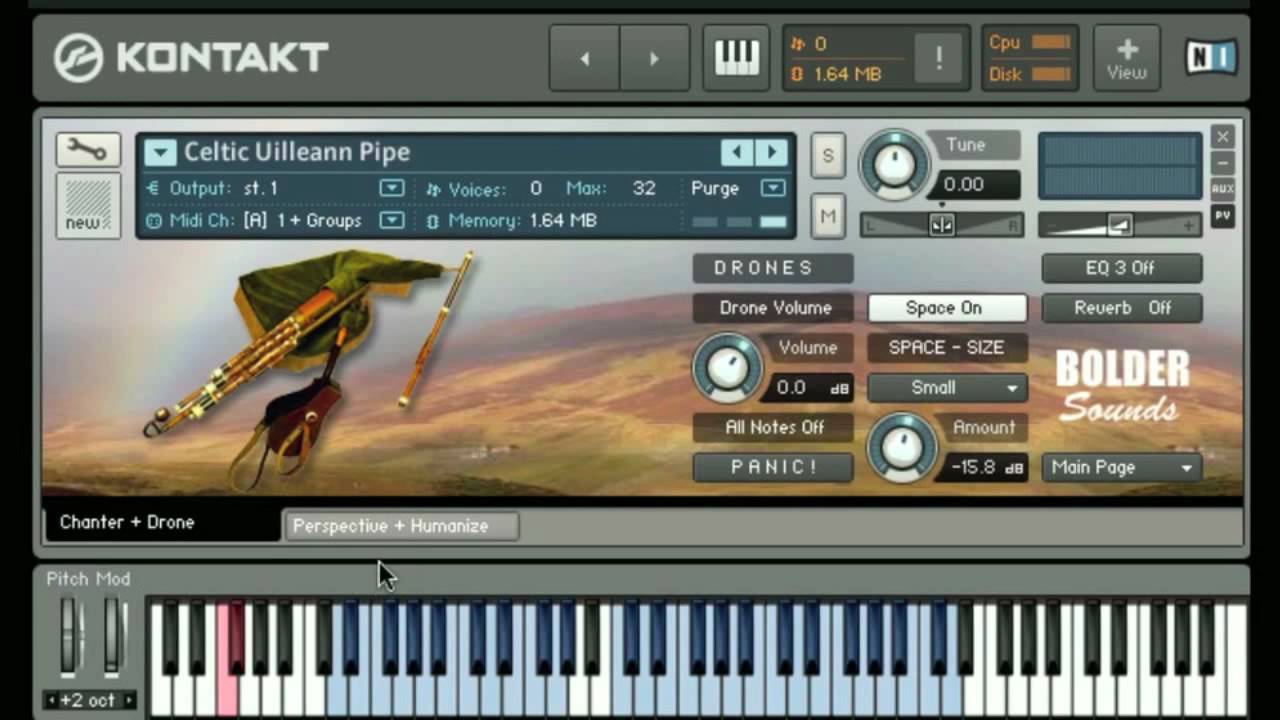Click the Max voices value 32
The height and width of the screenshot is (720, 1280).
[x=643, y=188]
